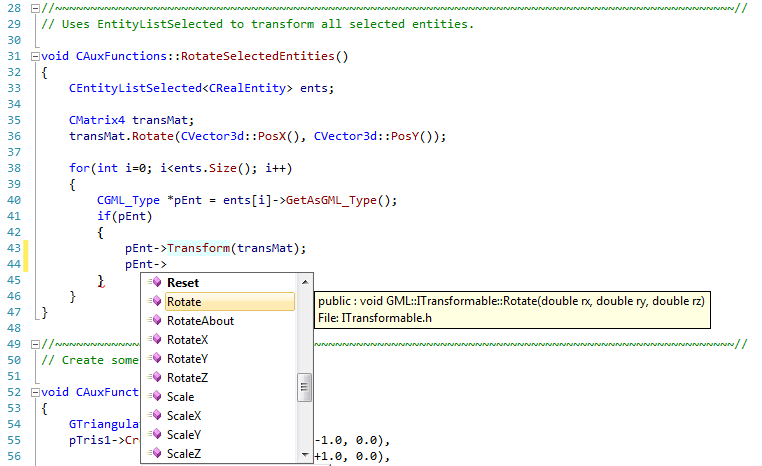Click the method icon beside Scale
This screenshot has width=762, height=466.
pos(155,397)
